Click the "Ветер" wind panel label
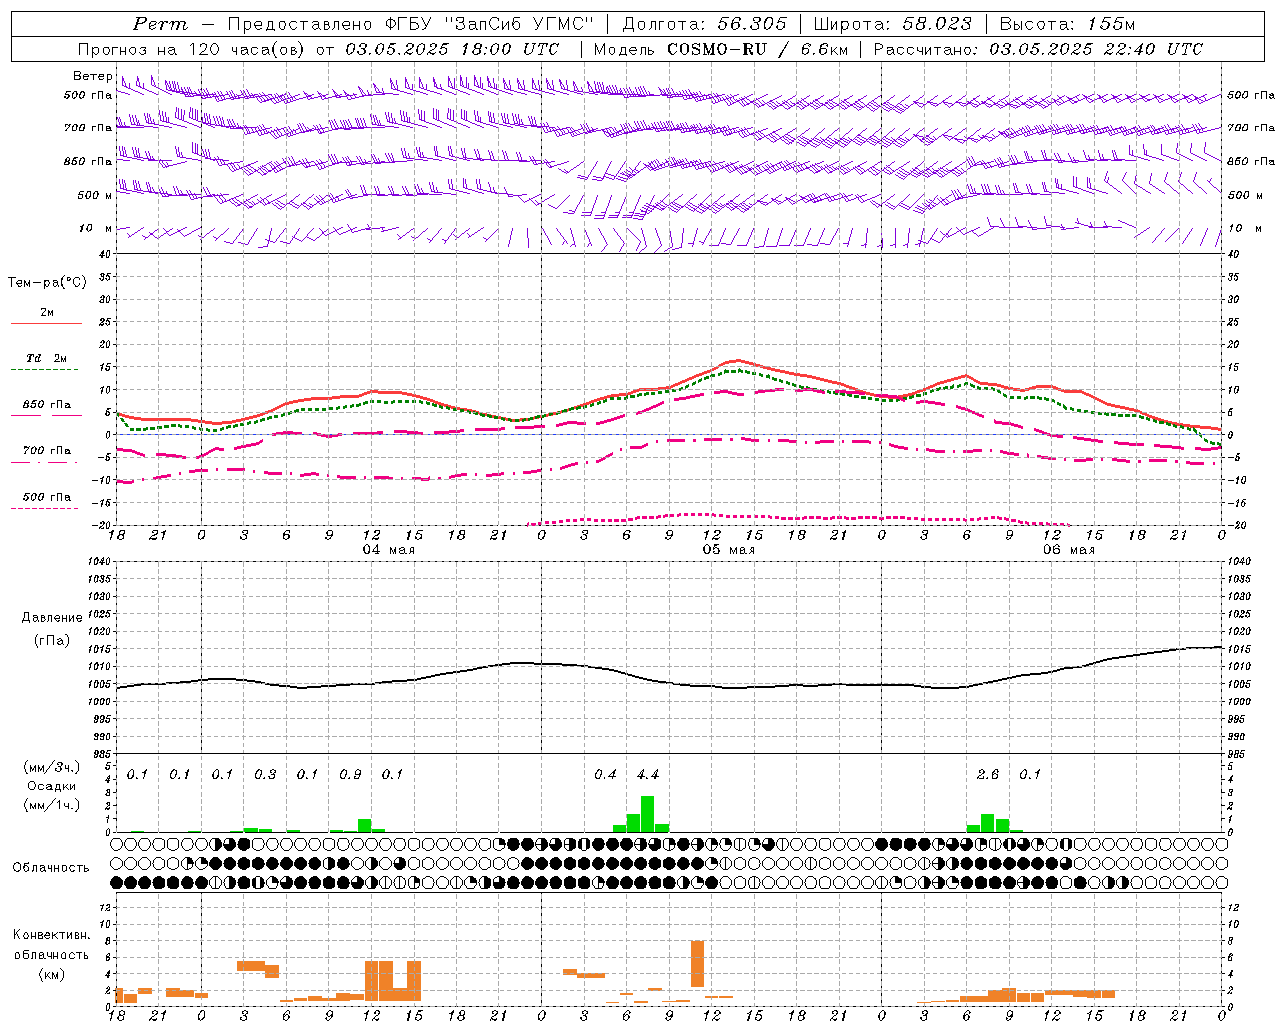Viewport: 1280px width, 1024px height. [92, 76]
